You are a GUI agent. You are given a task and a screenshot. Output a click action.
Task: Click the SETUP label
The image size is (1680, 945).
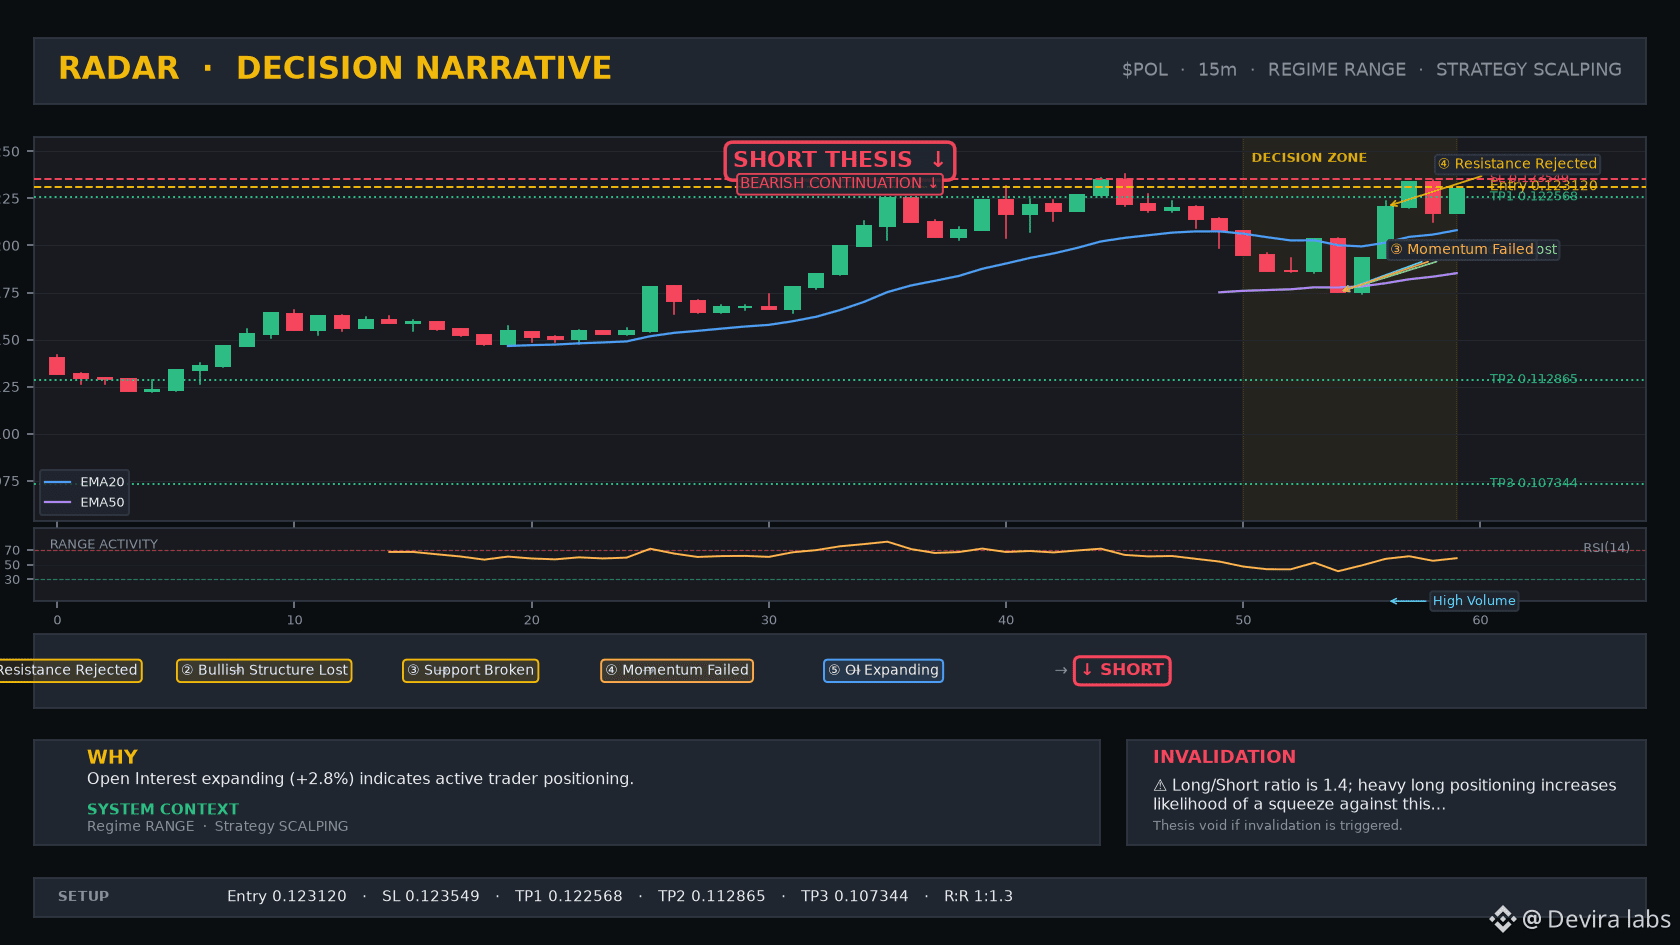coord(83,897)
